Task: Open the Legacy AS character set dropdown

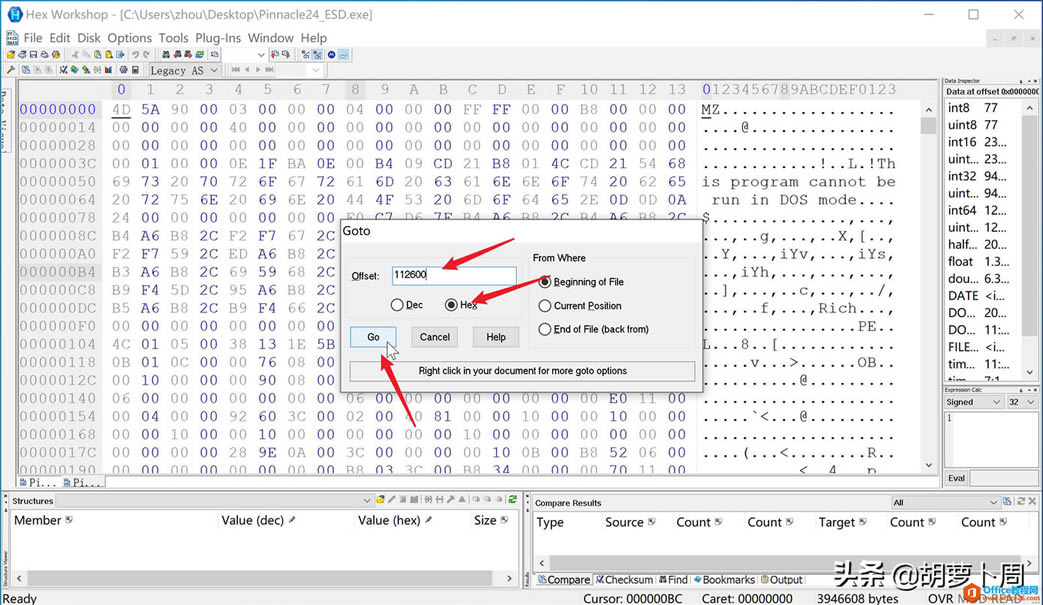Action: (x=184, y=70)
